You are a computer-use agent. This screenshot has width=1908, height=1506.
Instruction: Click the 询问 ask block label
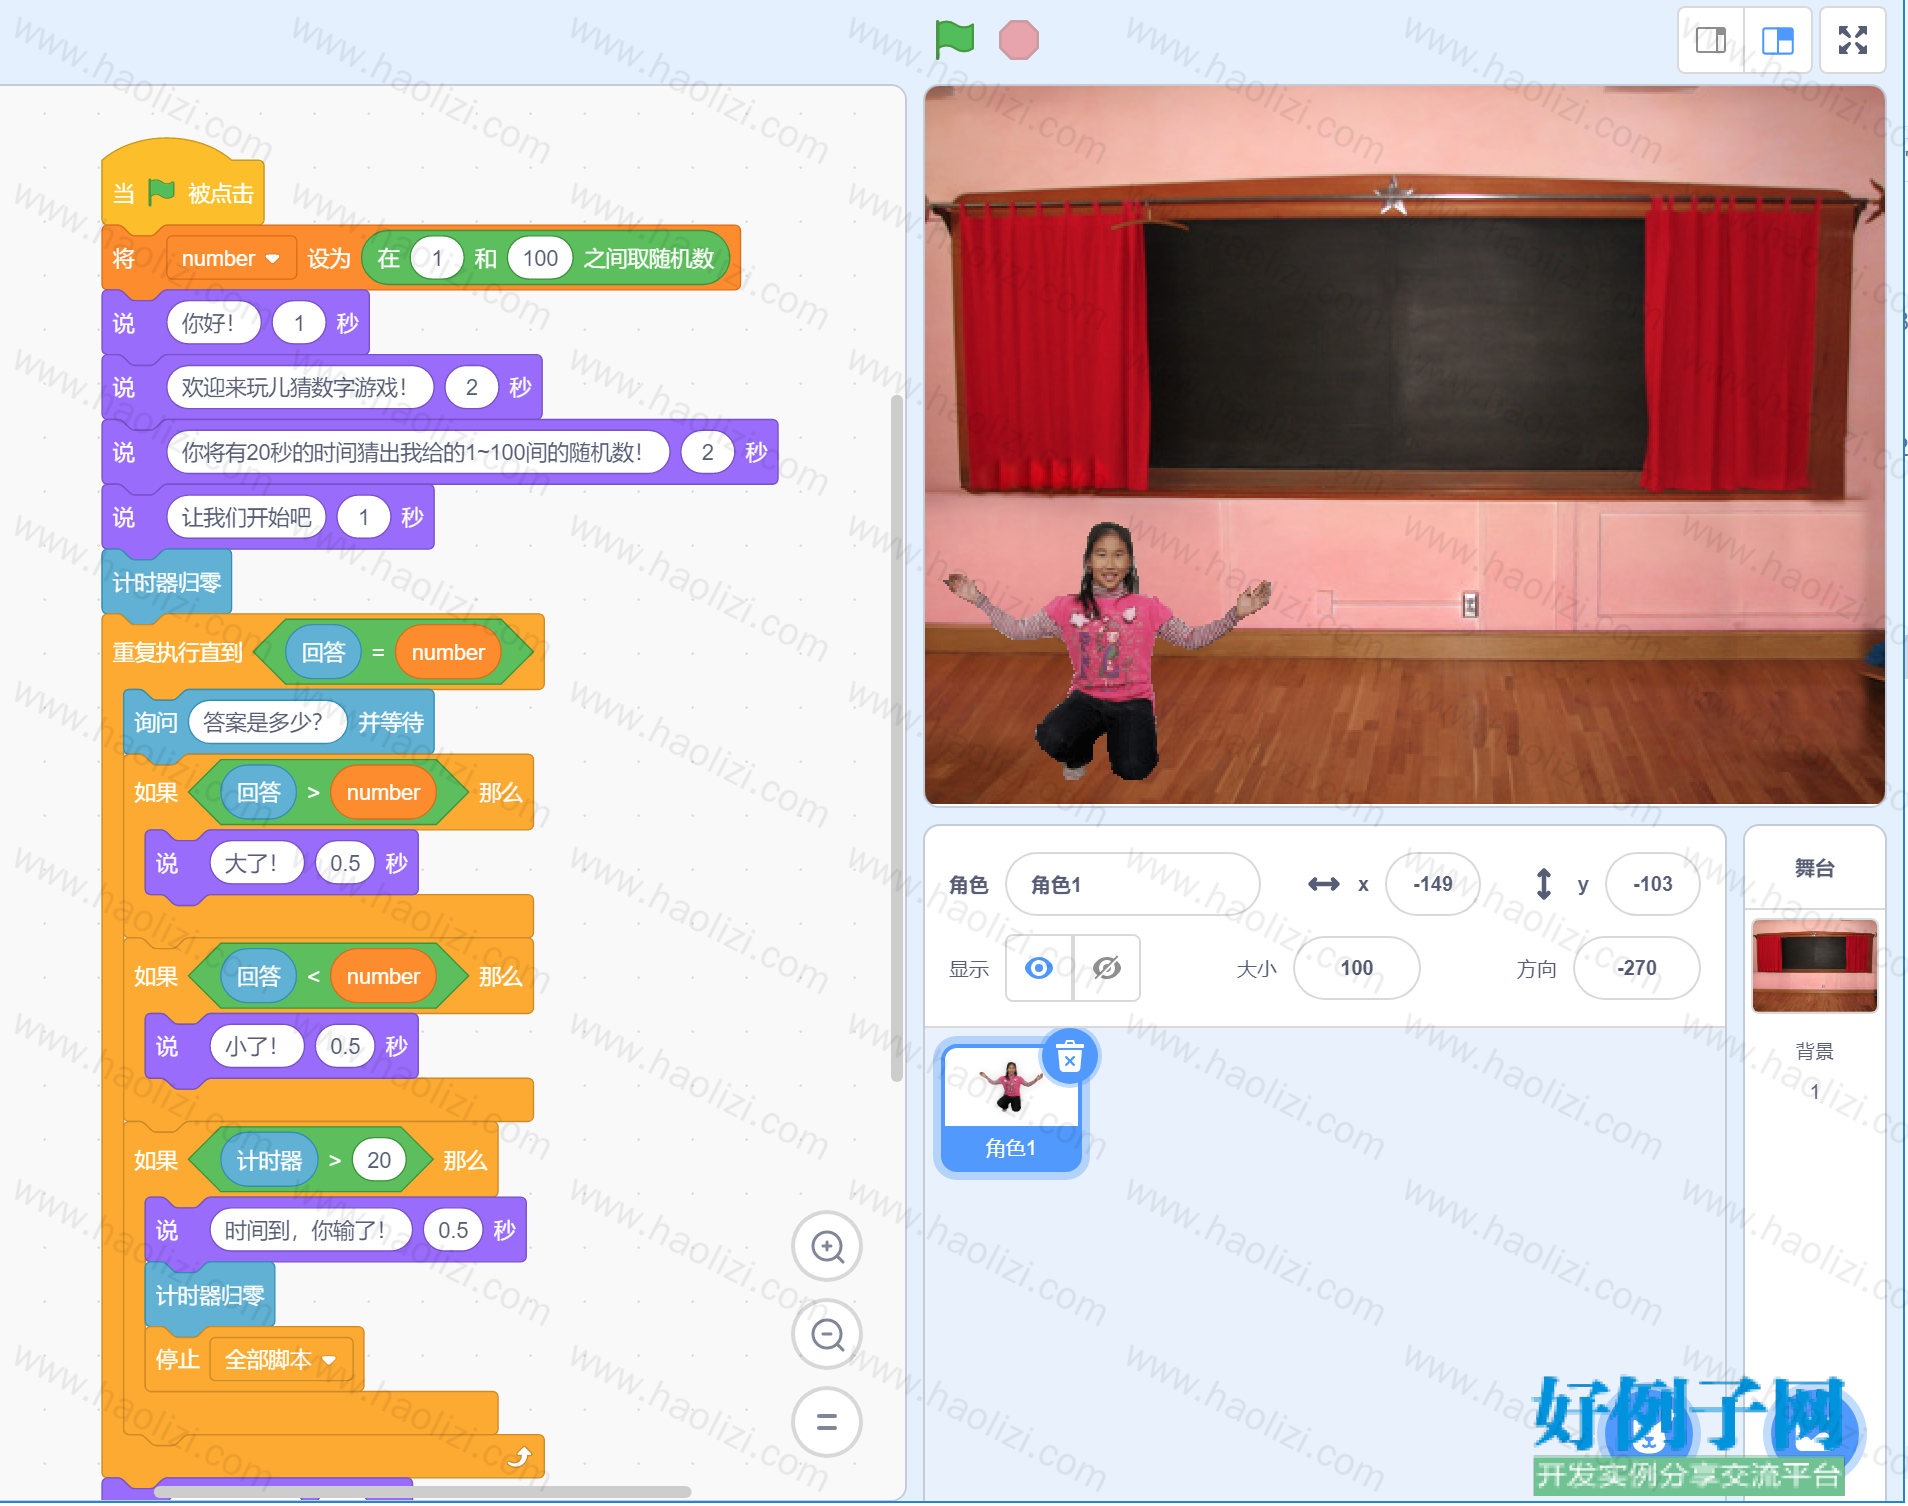coord(156,722)
